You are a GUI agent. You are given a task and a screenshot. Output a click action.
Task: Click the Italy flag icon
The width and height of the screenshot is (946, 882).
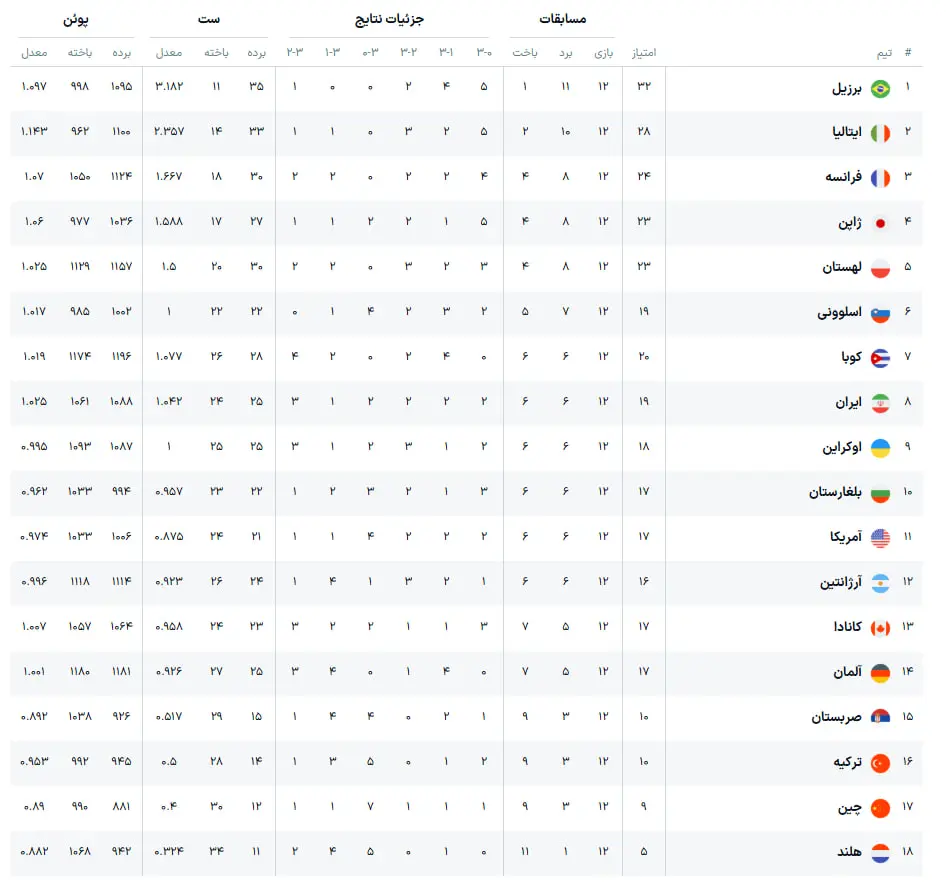(x=880, y=133)
